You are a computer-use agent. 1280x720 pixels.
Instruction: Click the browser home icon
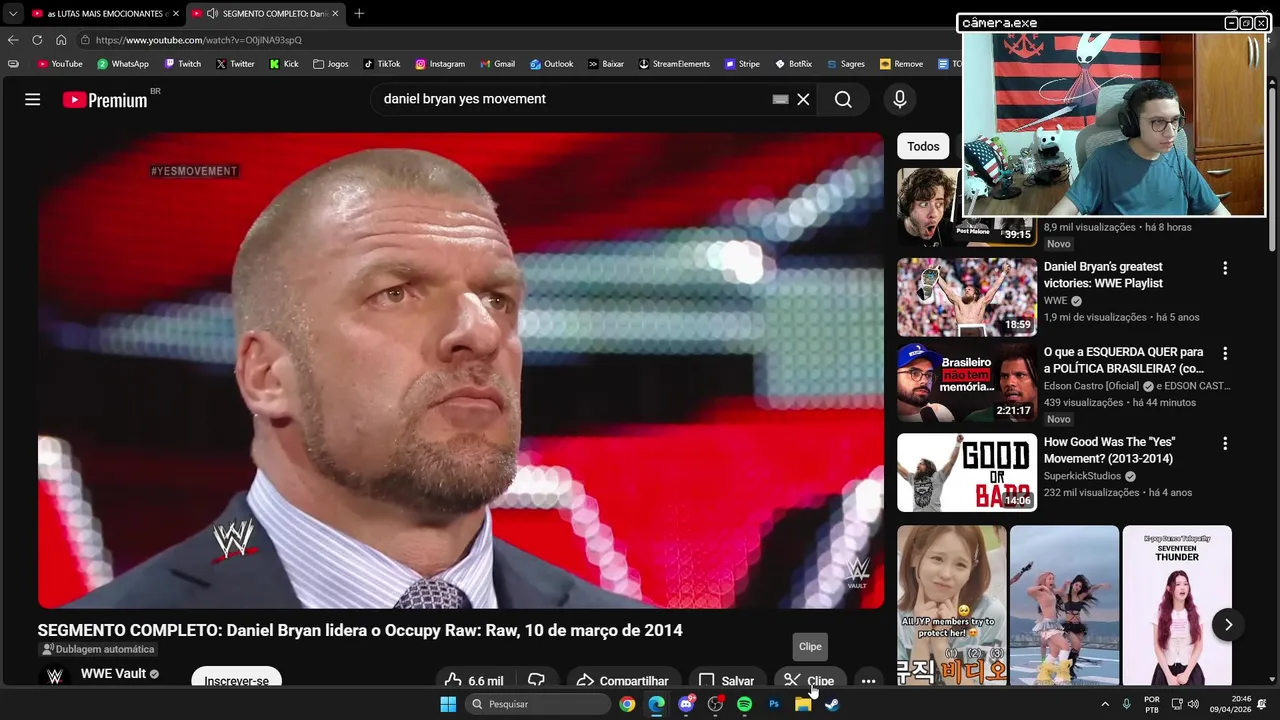click(61, 40)
